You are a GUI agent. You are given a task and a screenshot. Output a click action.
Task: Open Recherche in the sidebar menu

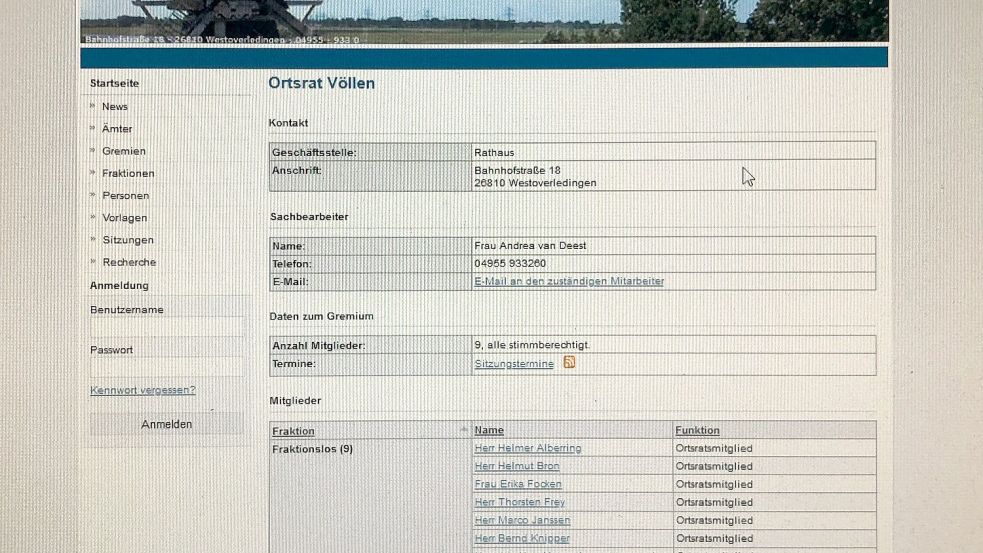pyautogui.click(x=129, y=262)
